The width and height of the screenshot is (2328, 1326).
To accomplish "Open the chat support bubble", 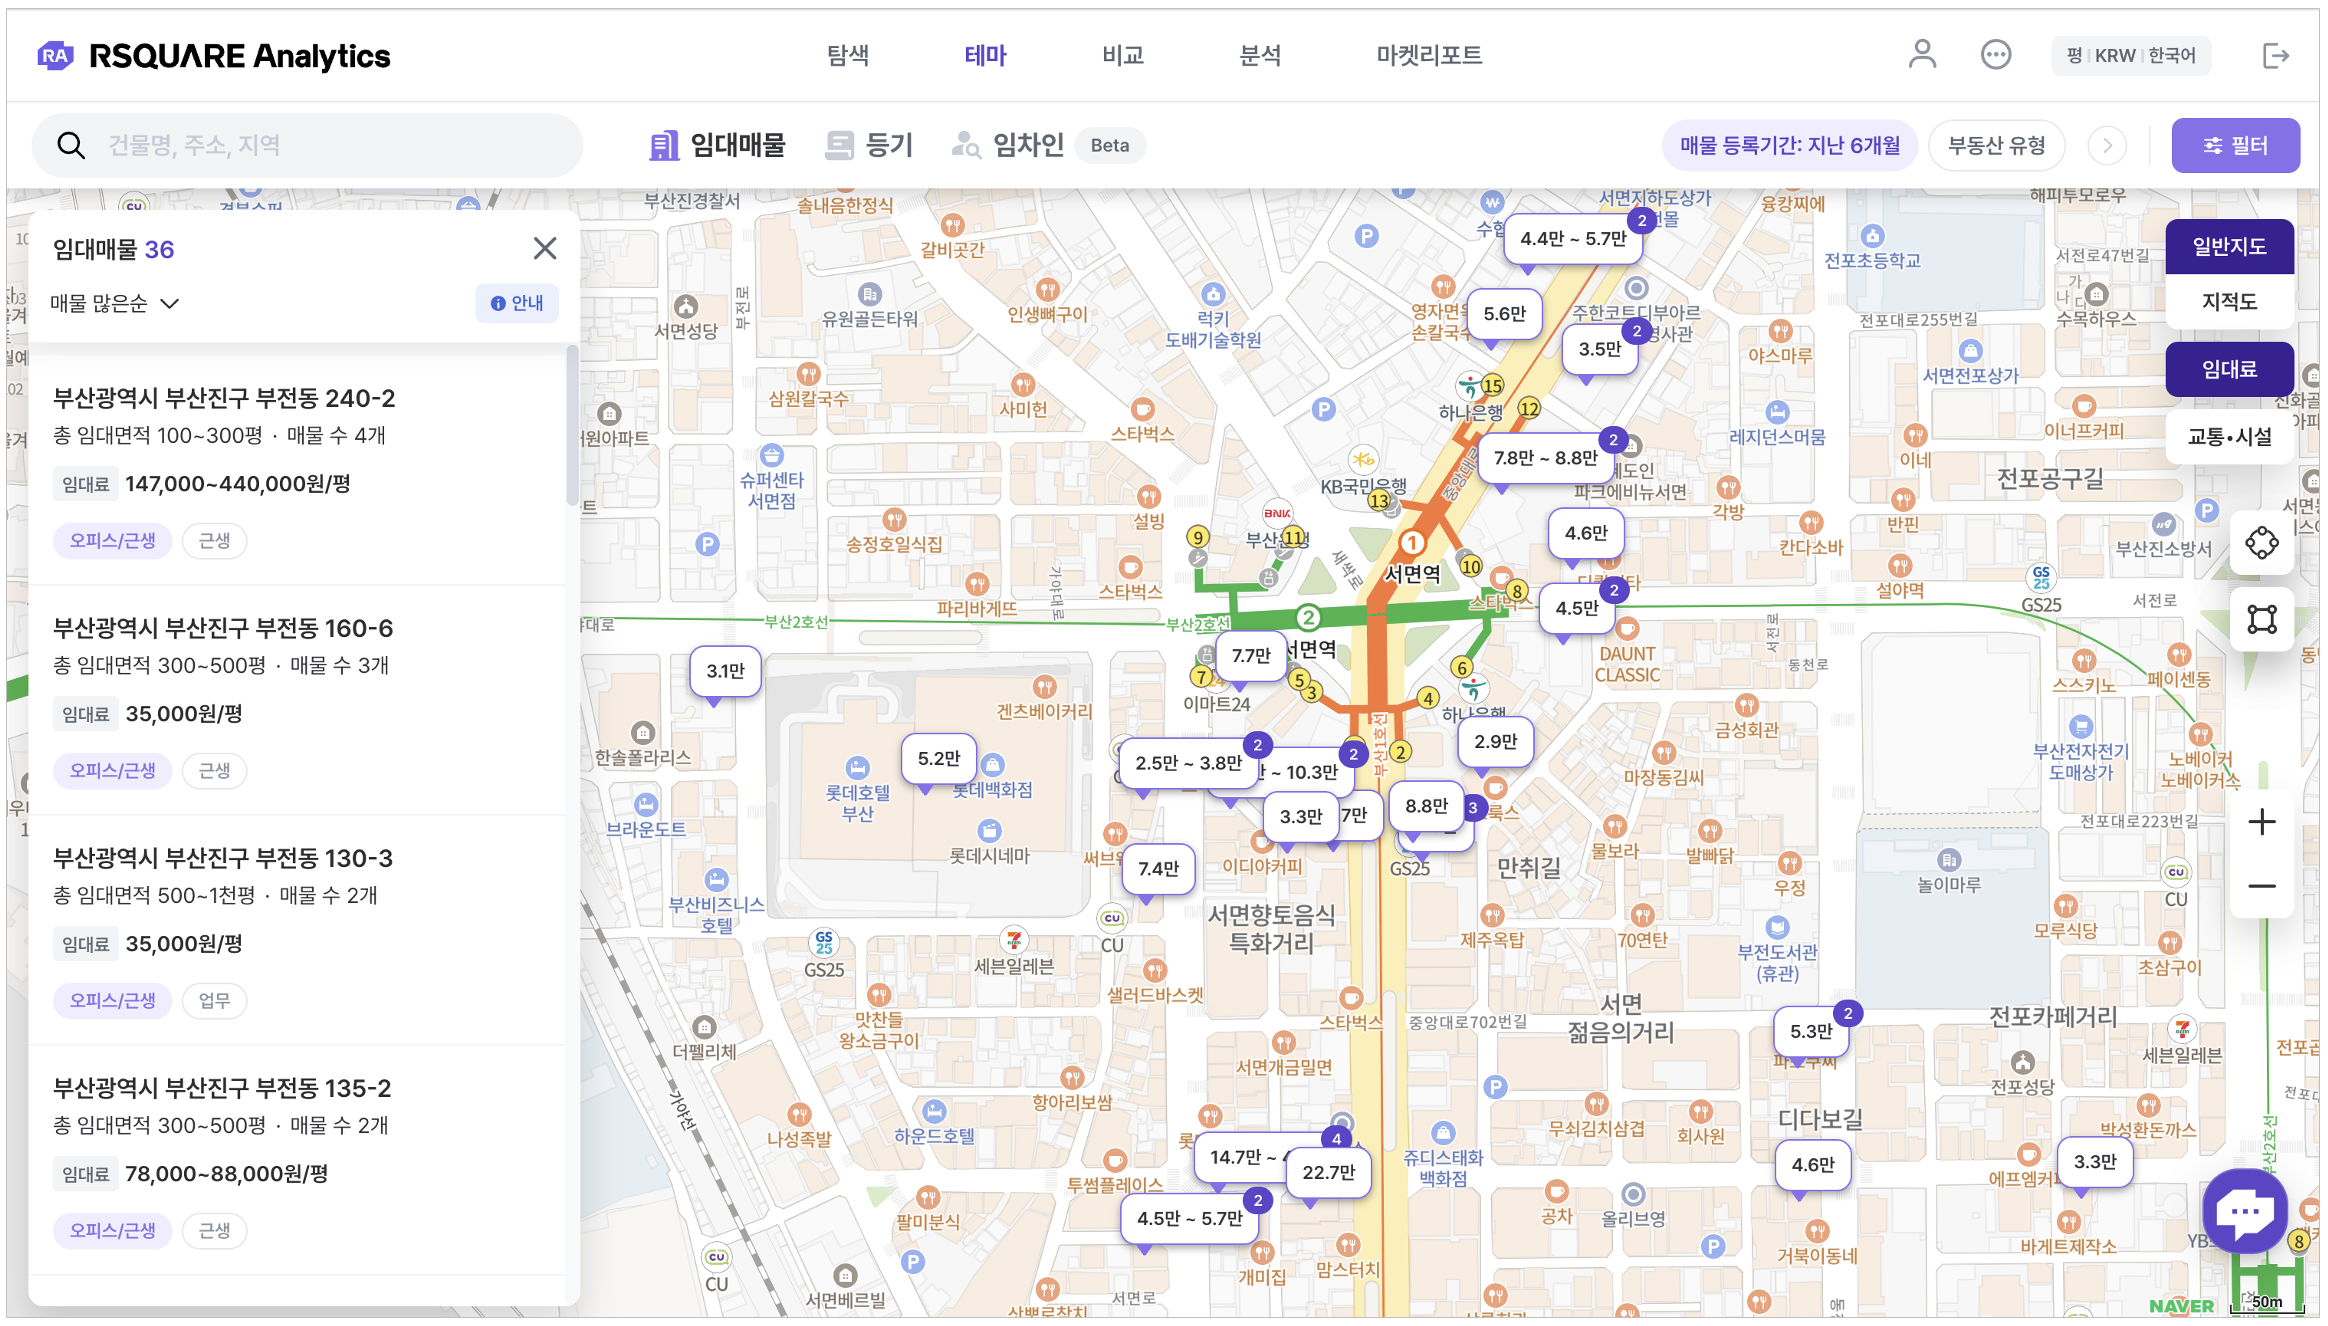I will tap(2244, 1211).
